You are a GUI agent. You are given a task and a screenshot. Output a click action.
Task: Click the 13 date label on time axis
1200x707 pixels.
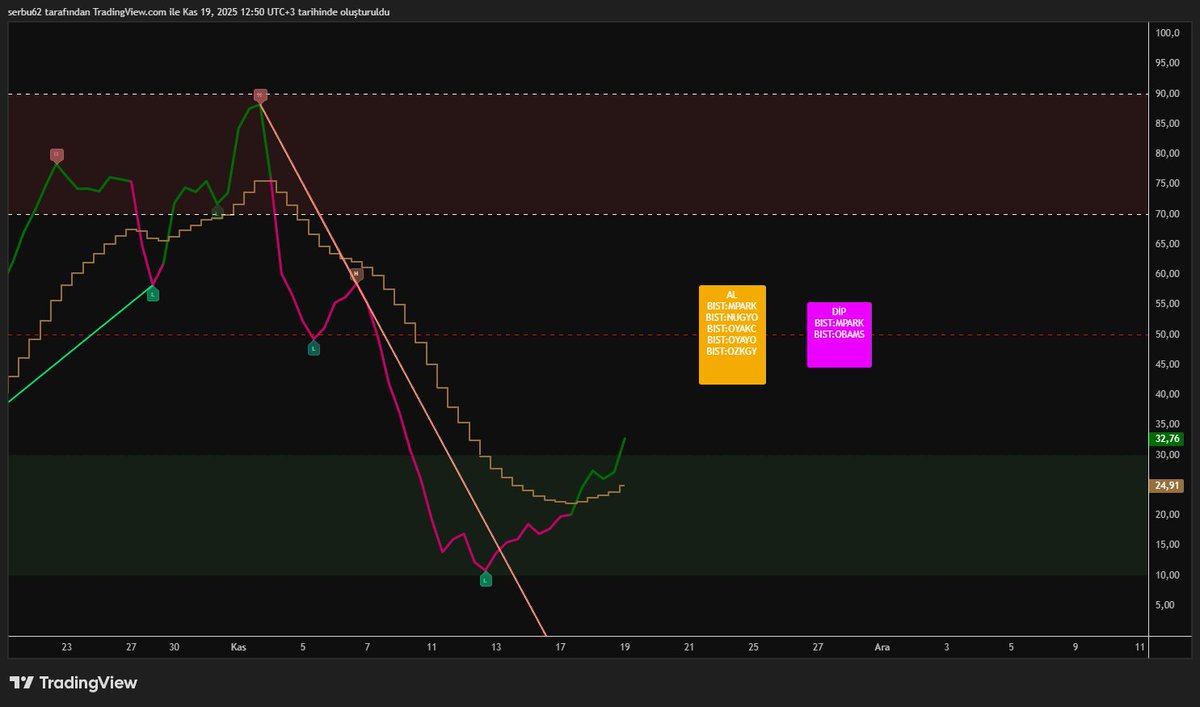pos(496,647)
